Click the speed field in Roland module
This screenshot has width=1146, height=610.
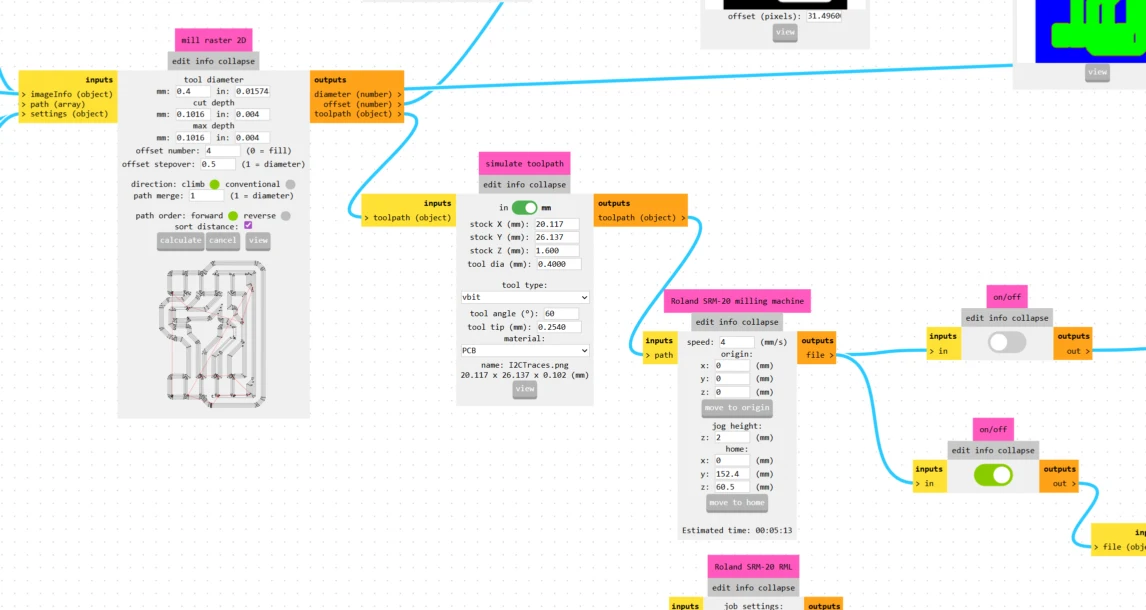click(x=736, y=342)
